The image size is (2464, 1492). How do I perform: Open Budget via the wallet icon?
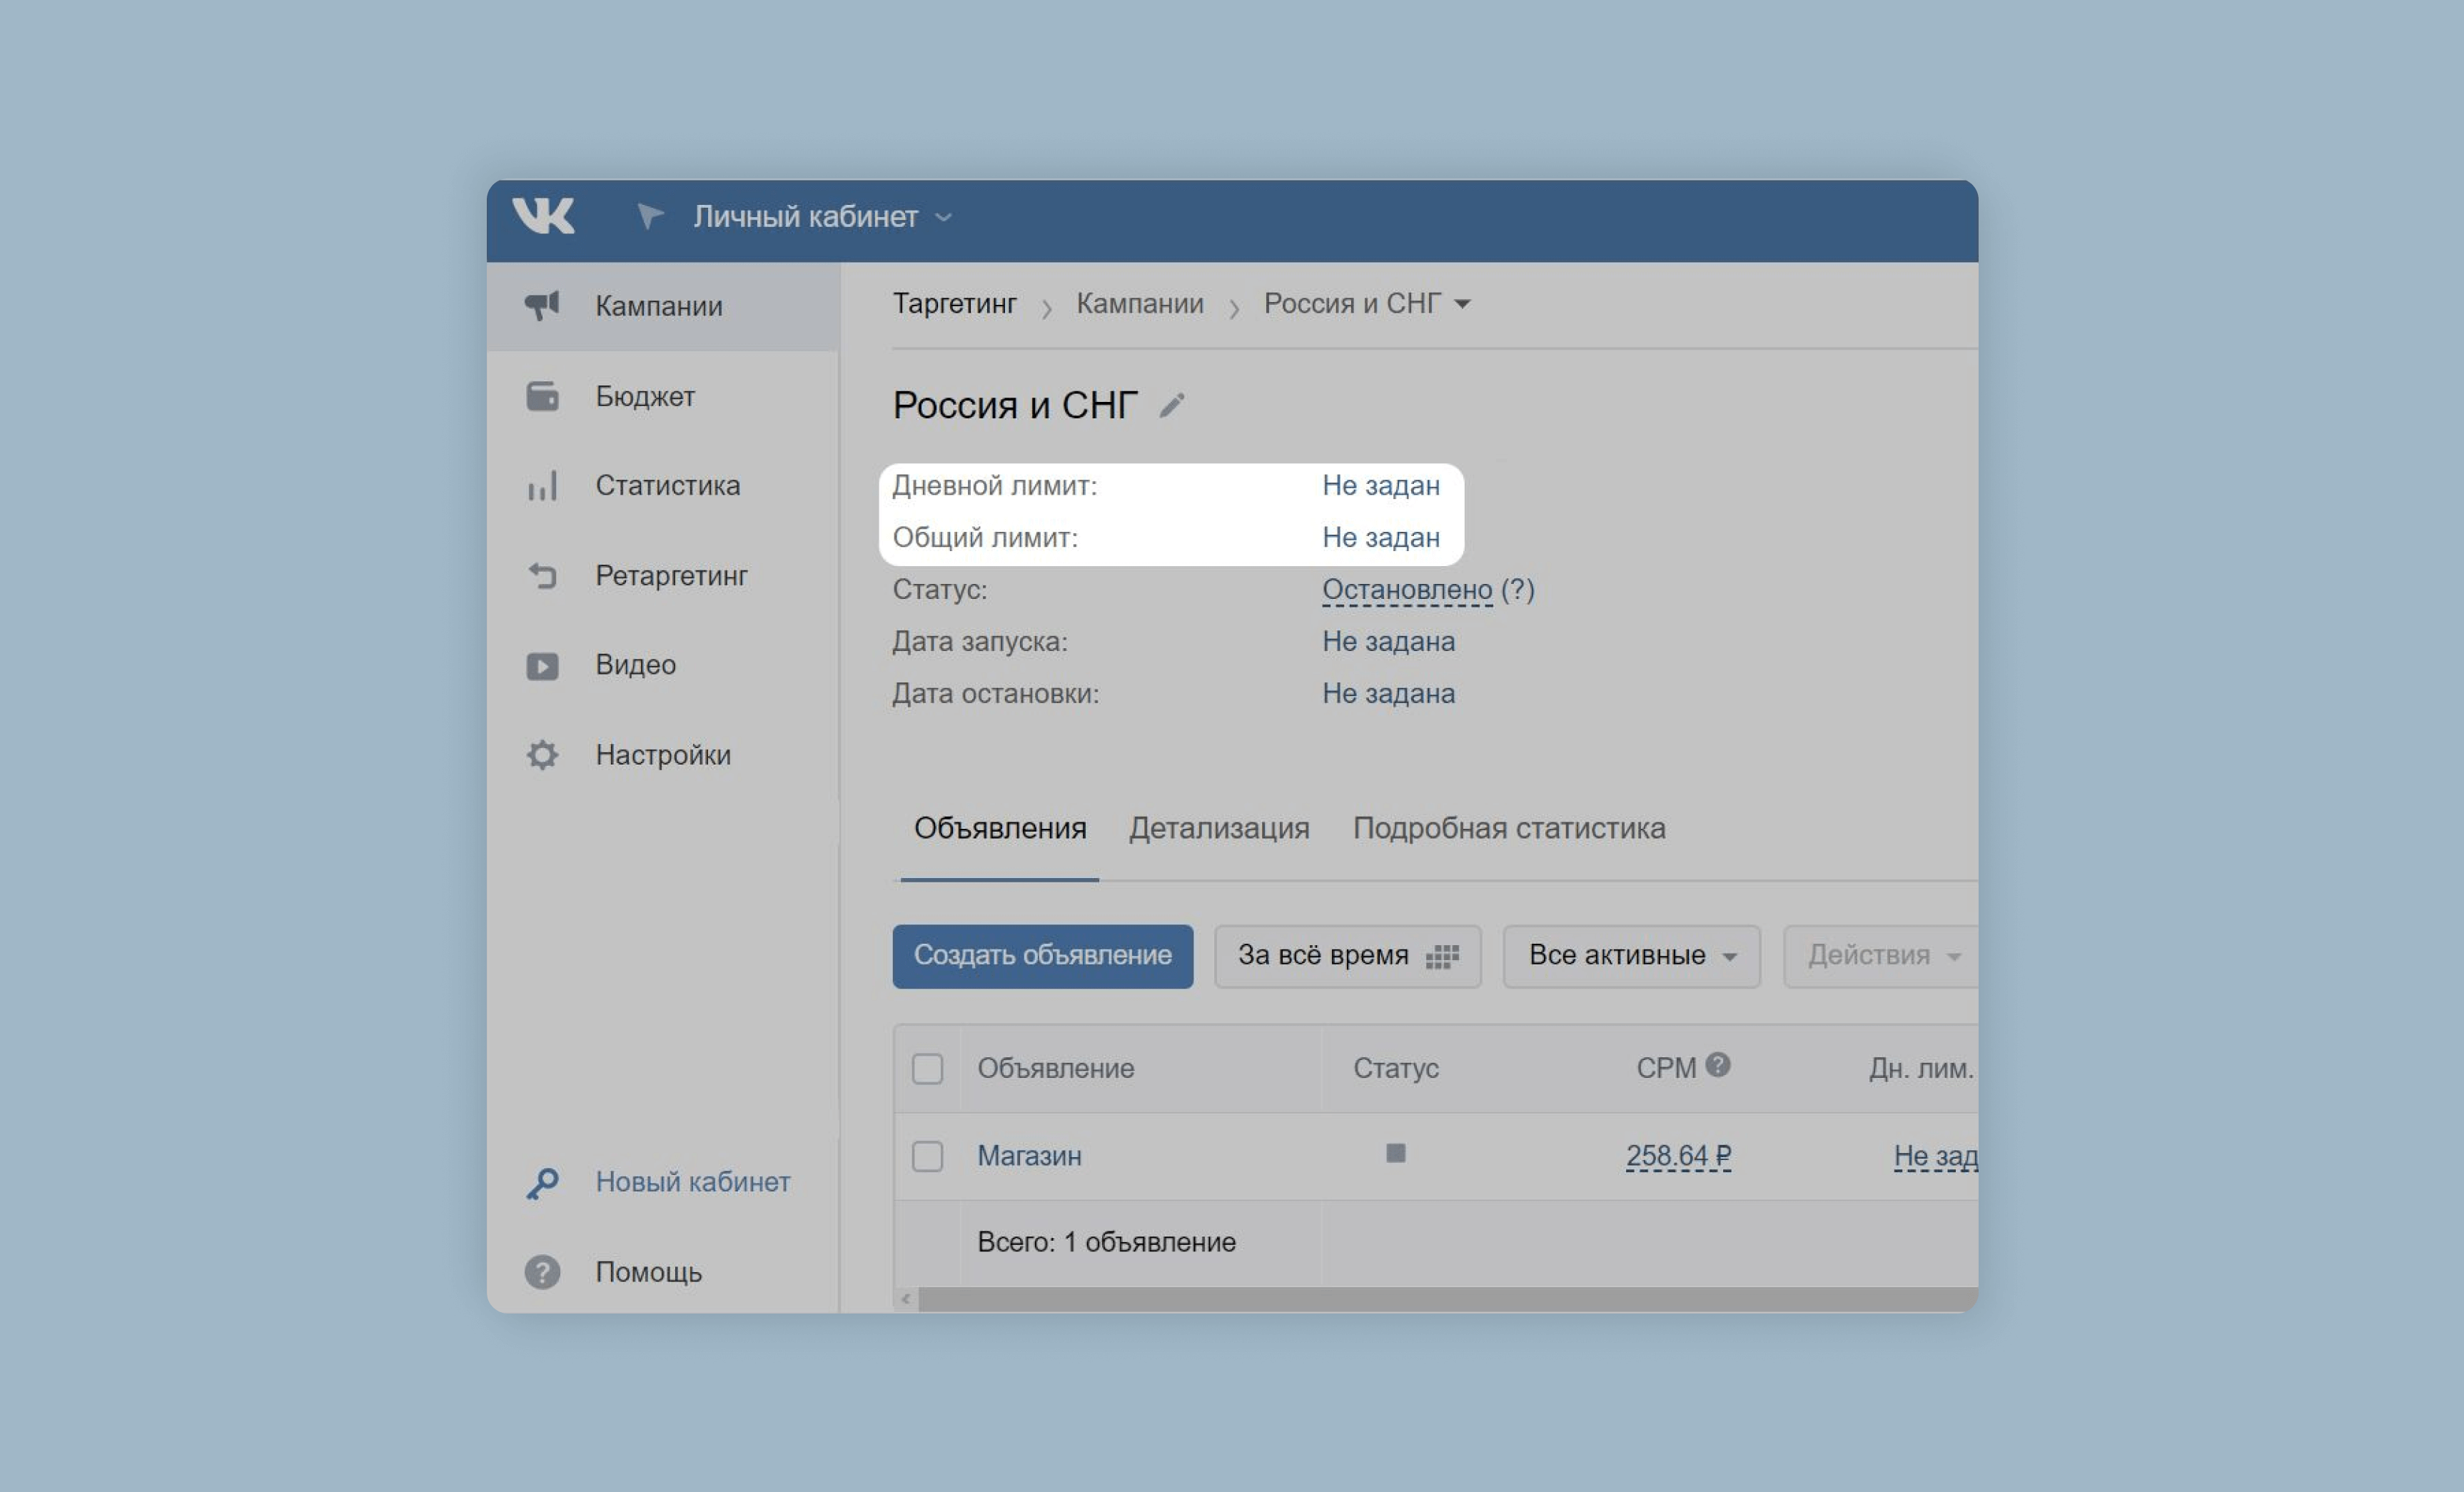tap(542, 396)
